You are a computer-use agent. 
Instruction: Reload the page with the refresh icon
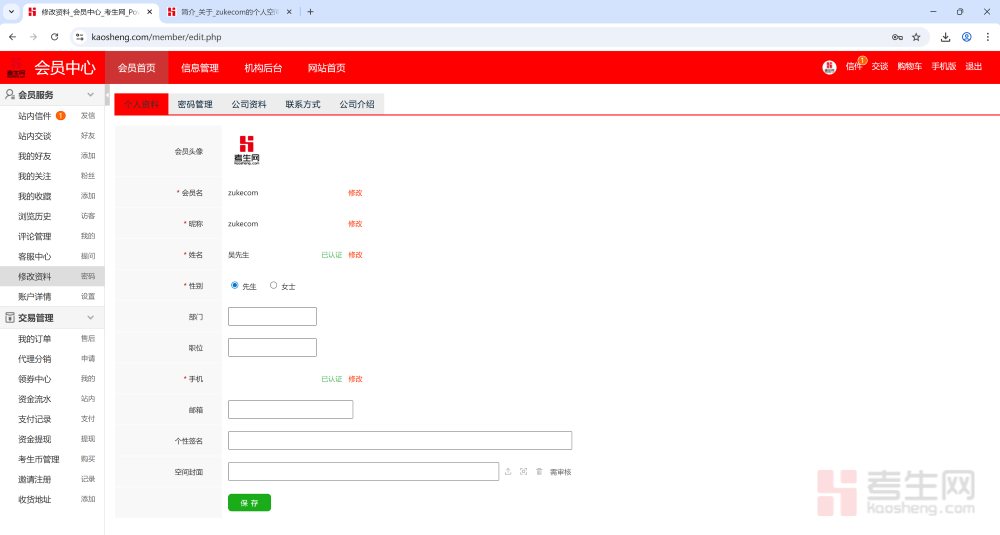point(54,37)
